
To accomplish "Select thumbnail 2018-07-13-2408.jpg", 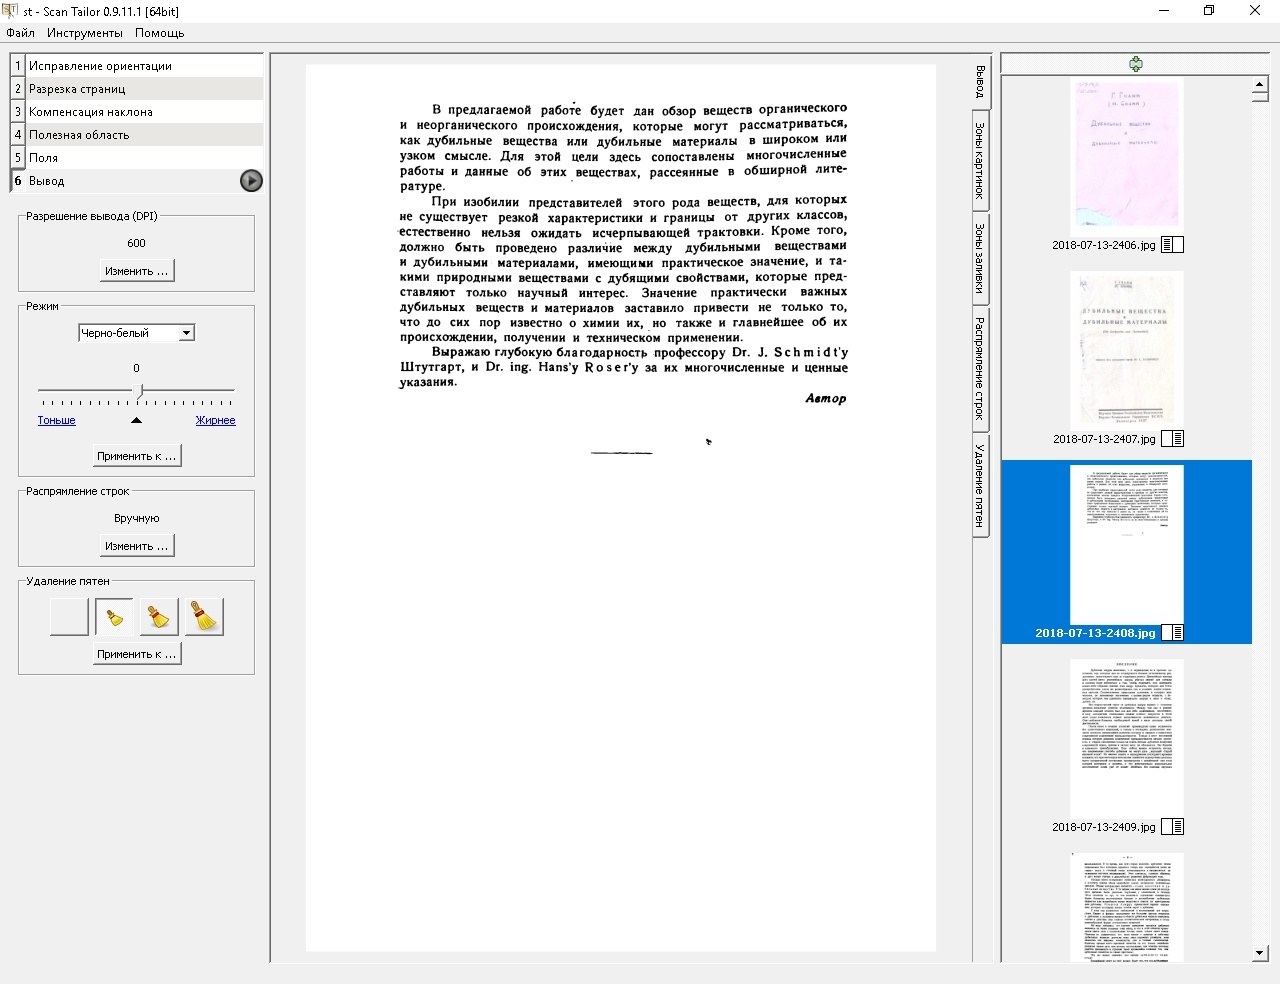I will pos(1126,545).
